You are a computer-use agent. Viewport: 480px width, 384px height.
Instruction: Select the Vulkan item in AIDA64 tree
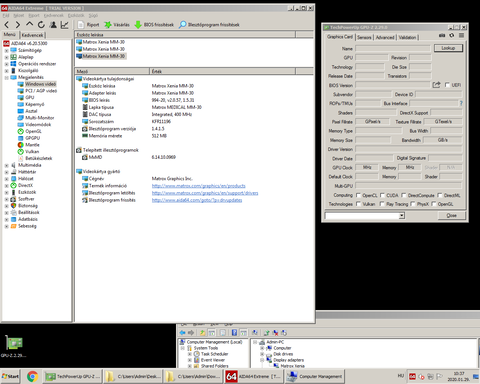coord(28,151)
